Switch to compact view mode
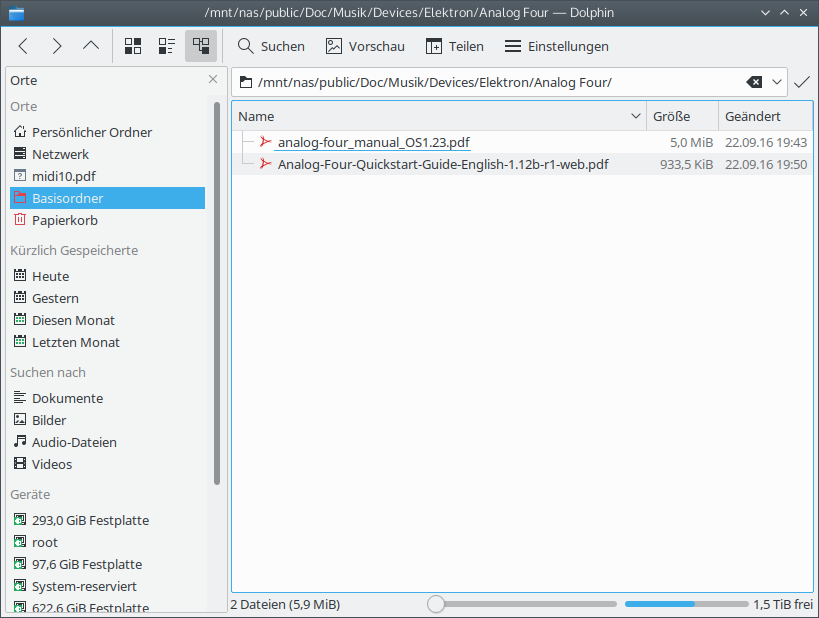The height and width of the screenshot is (618, 819). tap(167, 46)
